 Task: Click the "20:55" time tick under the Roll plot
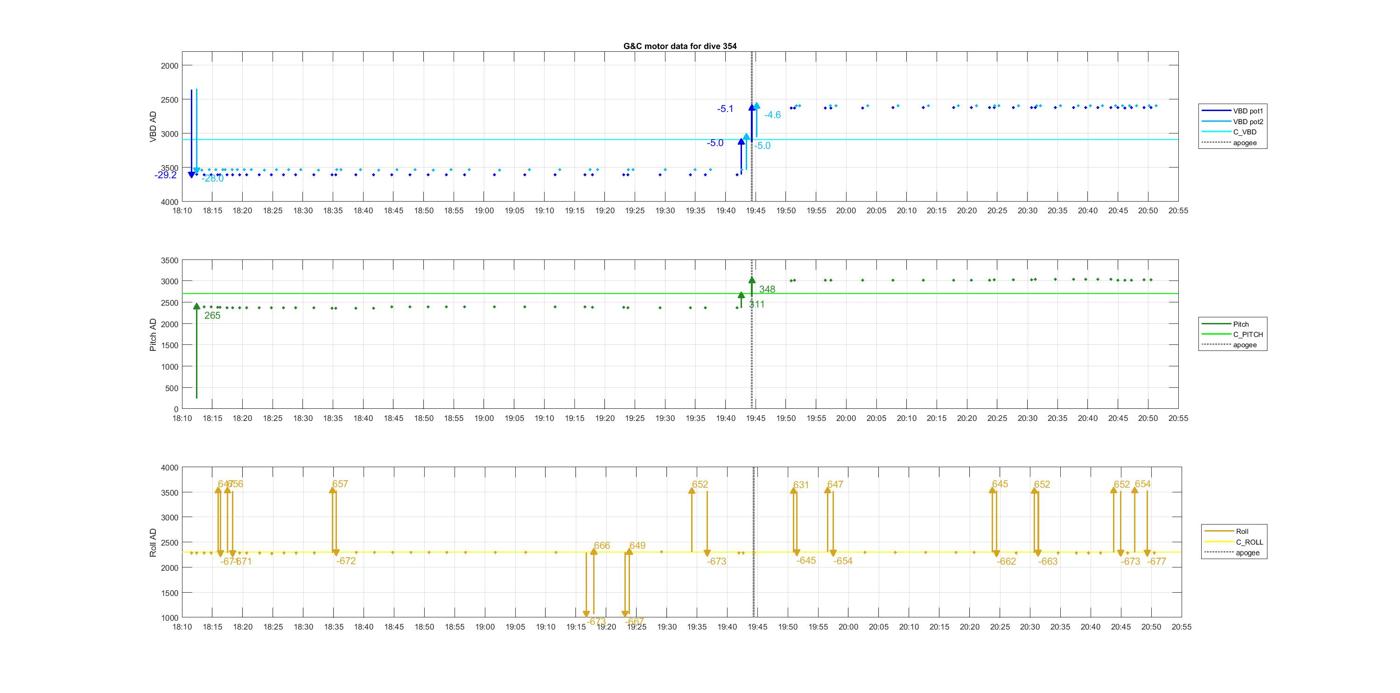(x=1180, y=628)
